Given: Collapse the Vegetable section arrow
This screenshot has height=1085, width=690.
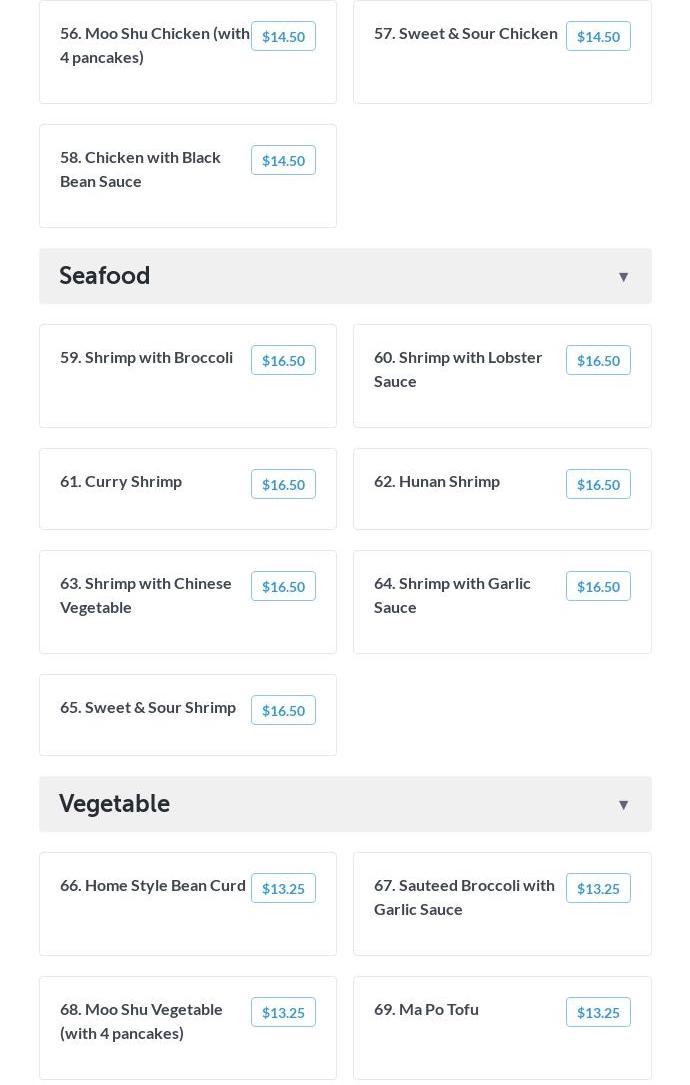Looking at the screenshot, I should click(623, 805).
